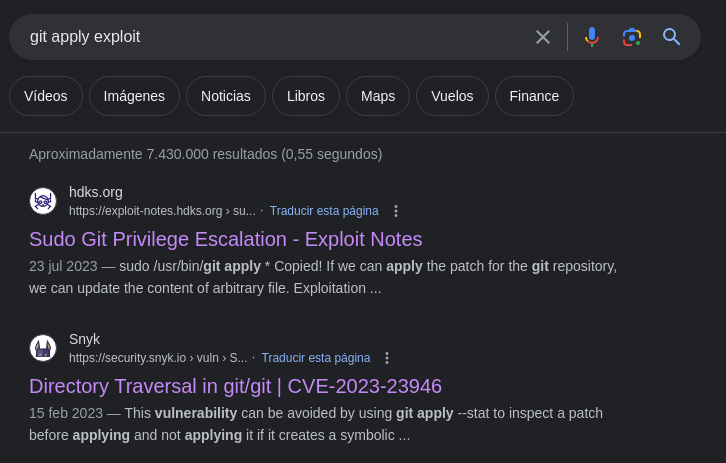Switch to the Imágenes tab
The height and width of the screenshot is (463, 726).
click(x=134, y=96)
